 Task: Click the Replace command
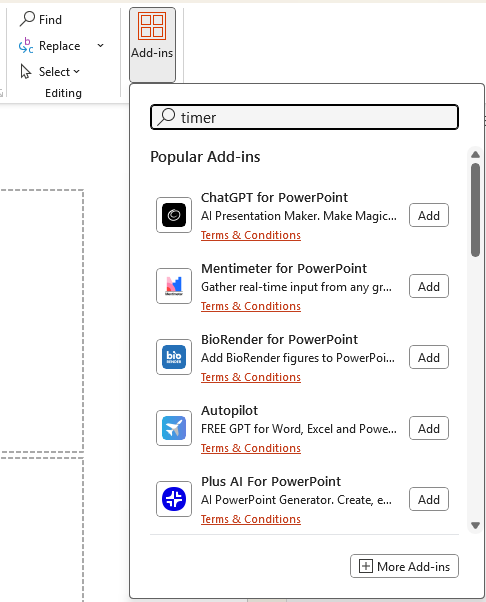coord(60,46)
